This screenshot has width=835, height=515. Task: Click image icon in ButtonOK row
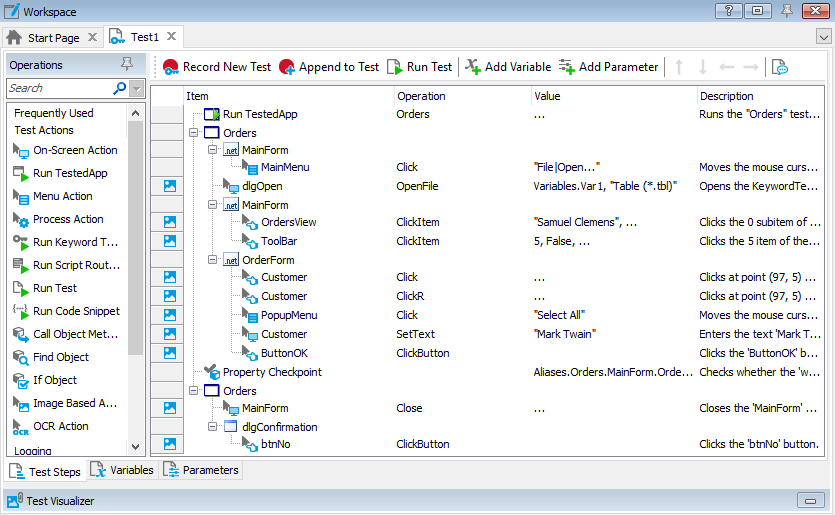click(x=169, y=353)
